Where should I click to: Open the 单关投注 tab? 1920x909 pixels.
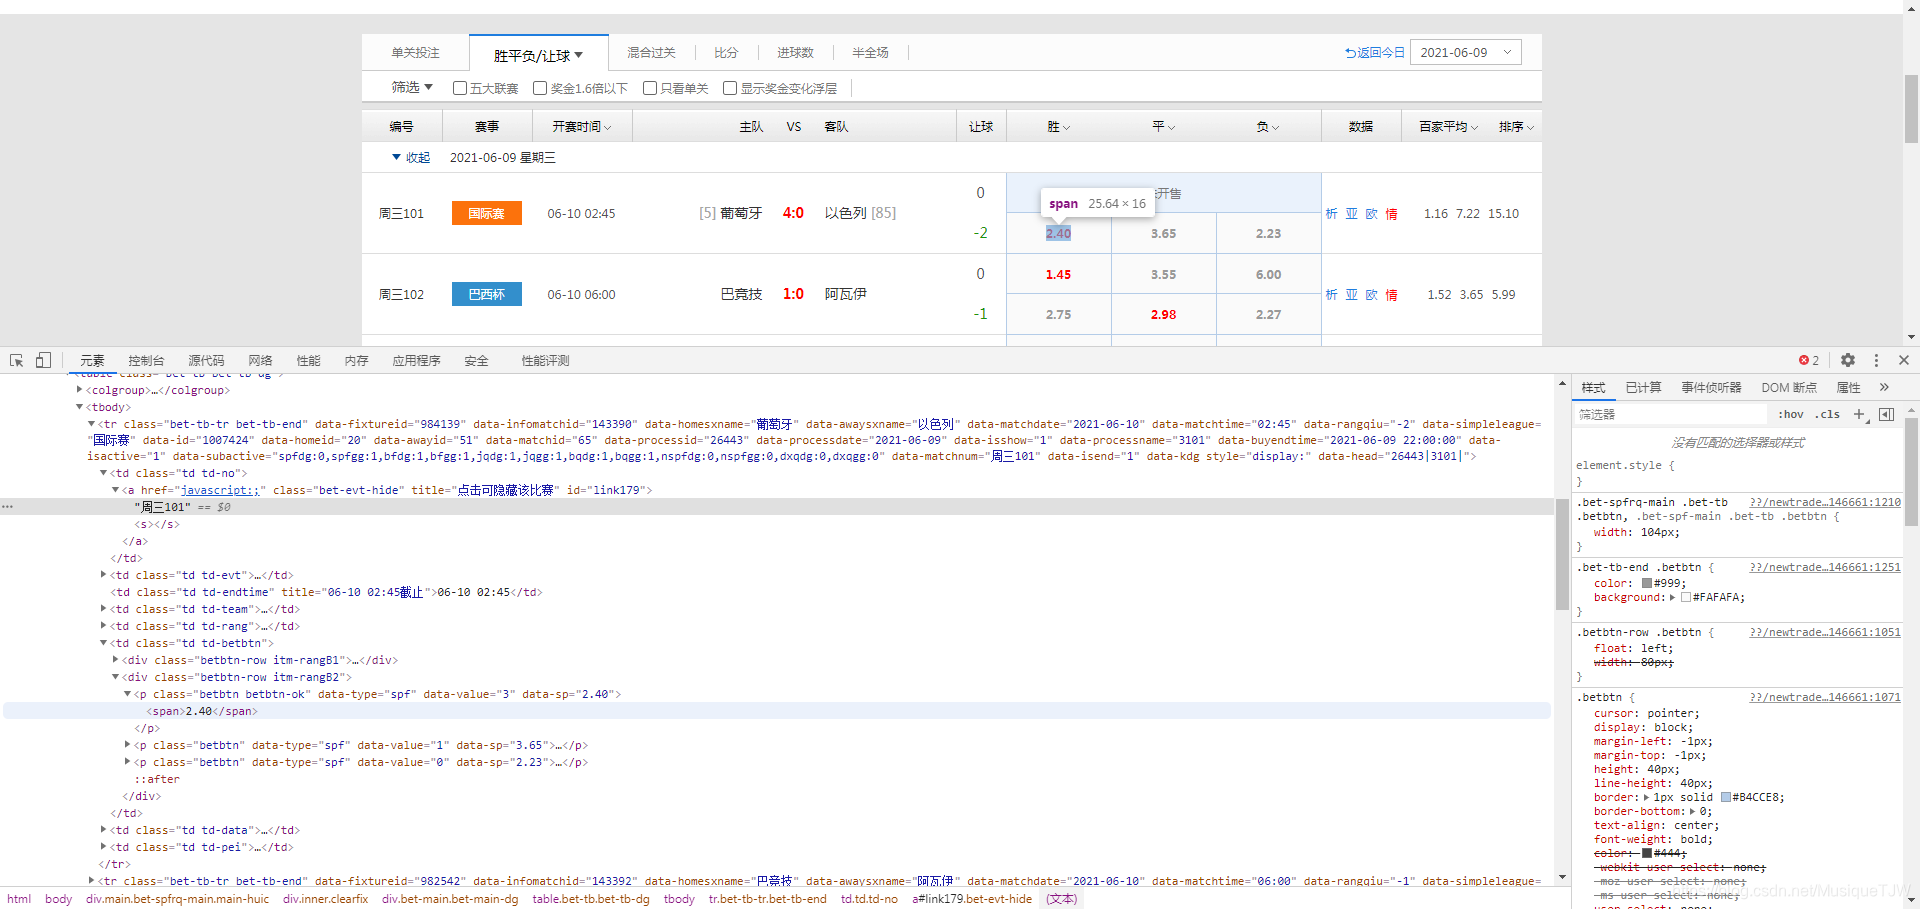point(415,52)
